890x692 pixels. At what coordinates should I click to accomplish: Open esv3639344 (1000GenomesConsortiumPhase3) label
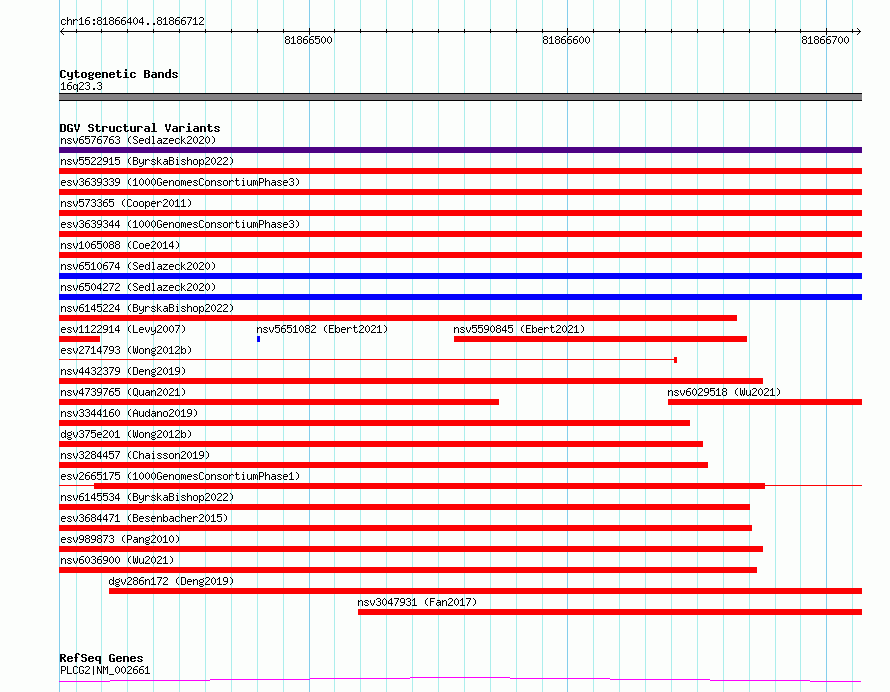pyautogui.click(x=180, y=224)
